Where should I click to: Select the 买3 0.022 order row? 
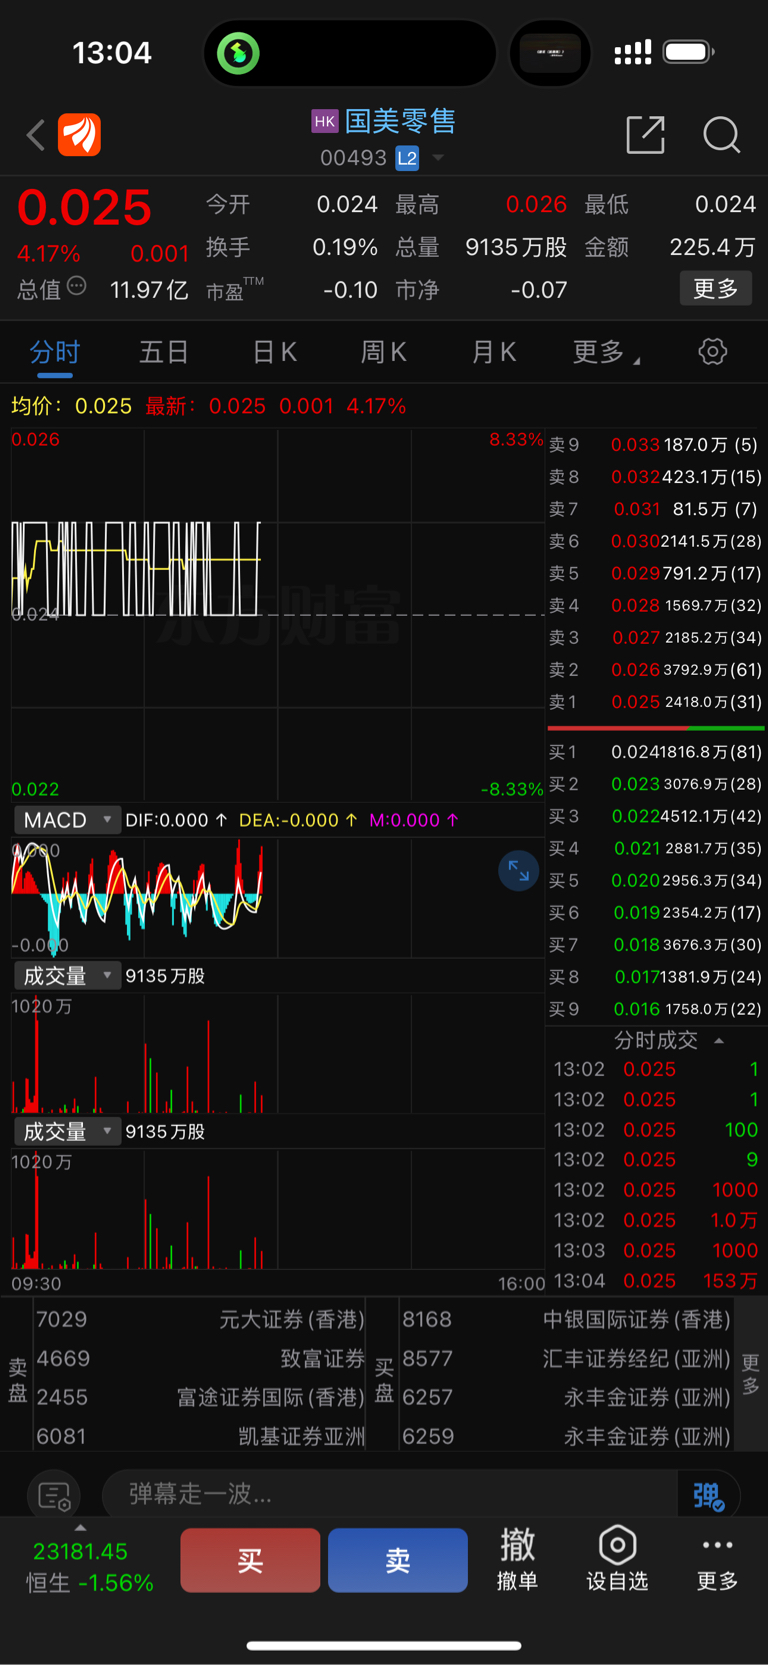(x=656, y=816)
